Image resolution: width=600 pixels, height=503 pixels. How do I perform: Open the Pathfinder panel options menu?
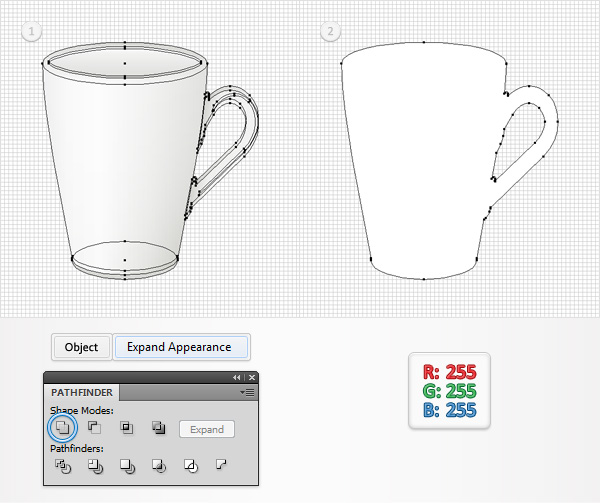pyautogui.click(x=247, y=392)
